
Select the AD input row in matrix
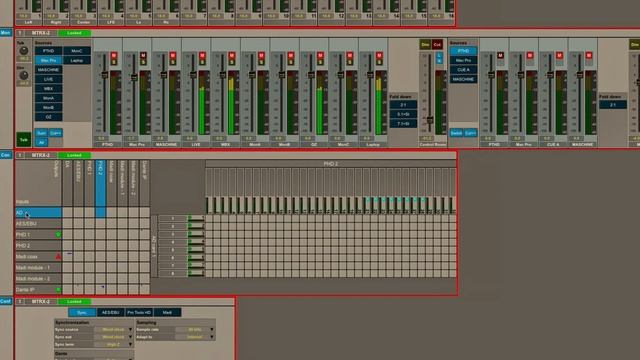[x=38, y=213]
